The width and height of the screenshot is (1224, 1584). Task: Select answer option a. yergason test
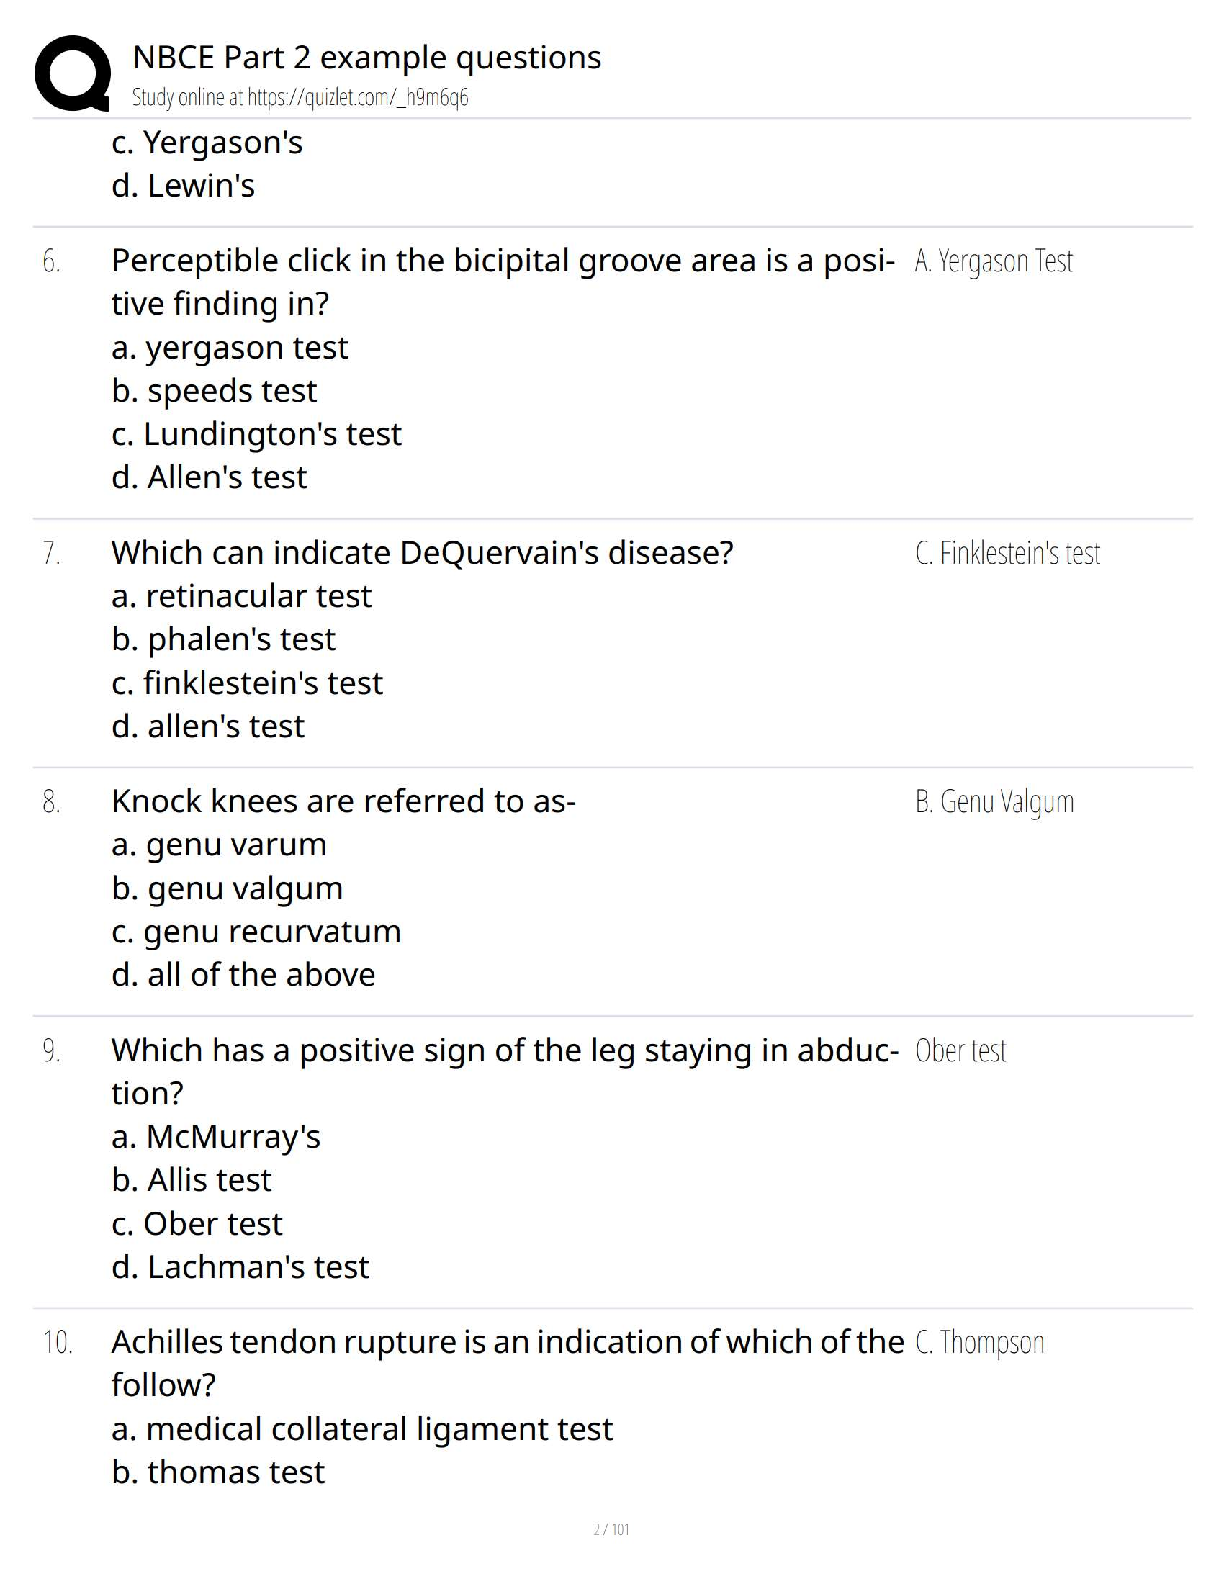pos(229,348)
